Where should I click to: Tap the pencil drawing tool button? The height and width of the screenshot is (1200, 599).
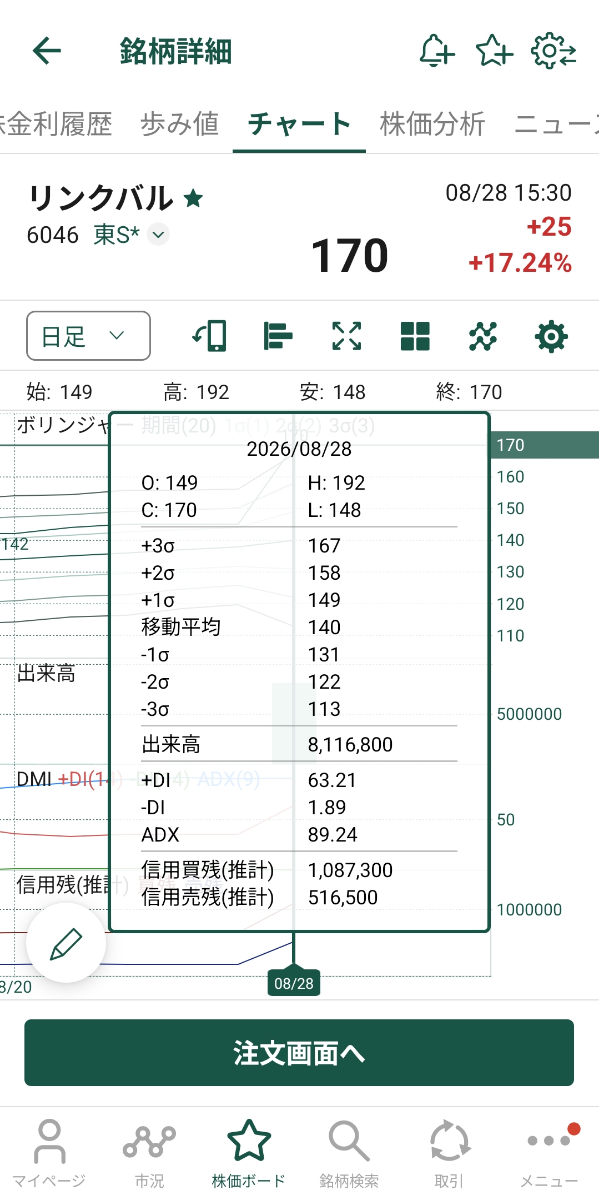pyautogui.click(x=66, y=944)
